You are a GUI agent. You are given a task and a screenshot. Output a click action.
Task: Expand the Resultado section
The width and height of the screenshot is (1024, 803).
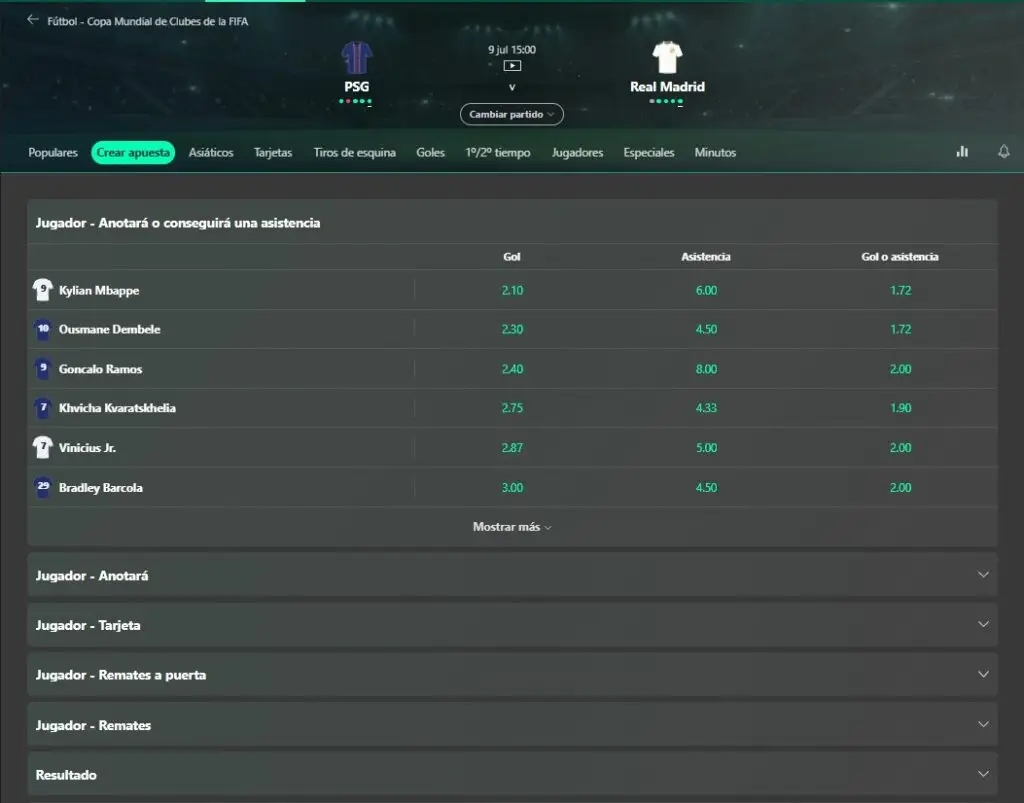pyautogui.click(x=512, y=775)
